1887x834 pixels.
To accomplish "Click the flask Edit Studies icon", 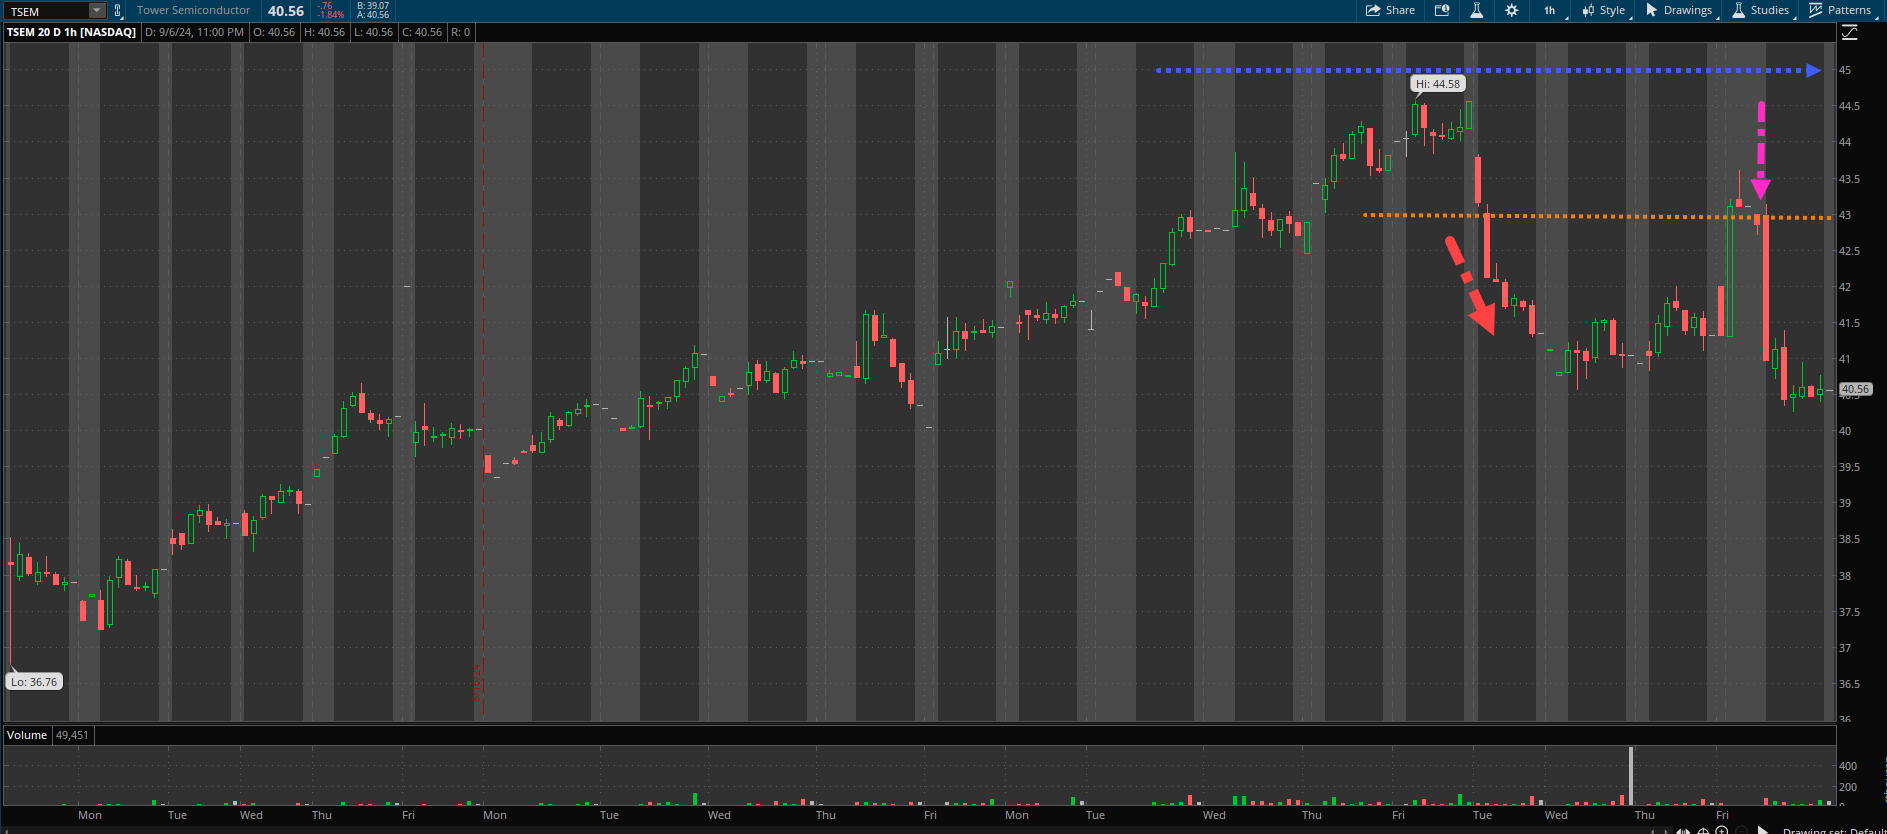I will tap(1476, 10).
